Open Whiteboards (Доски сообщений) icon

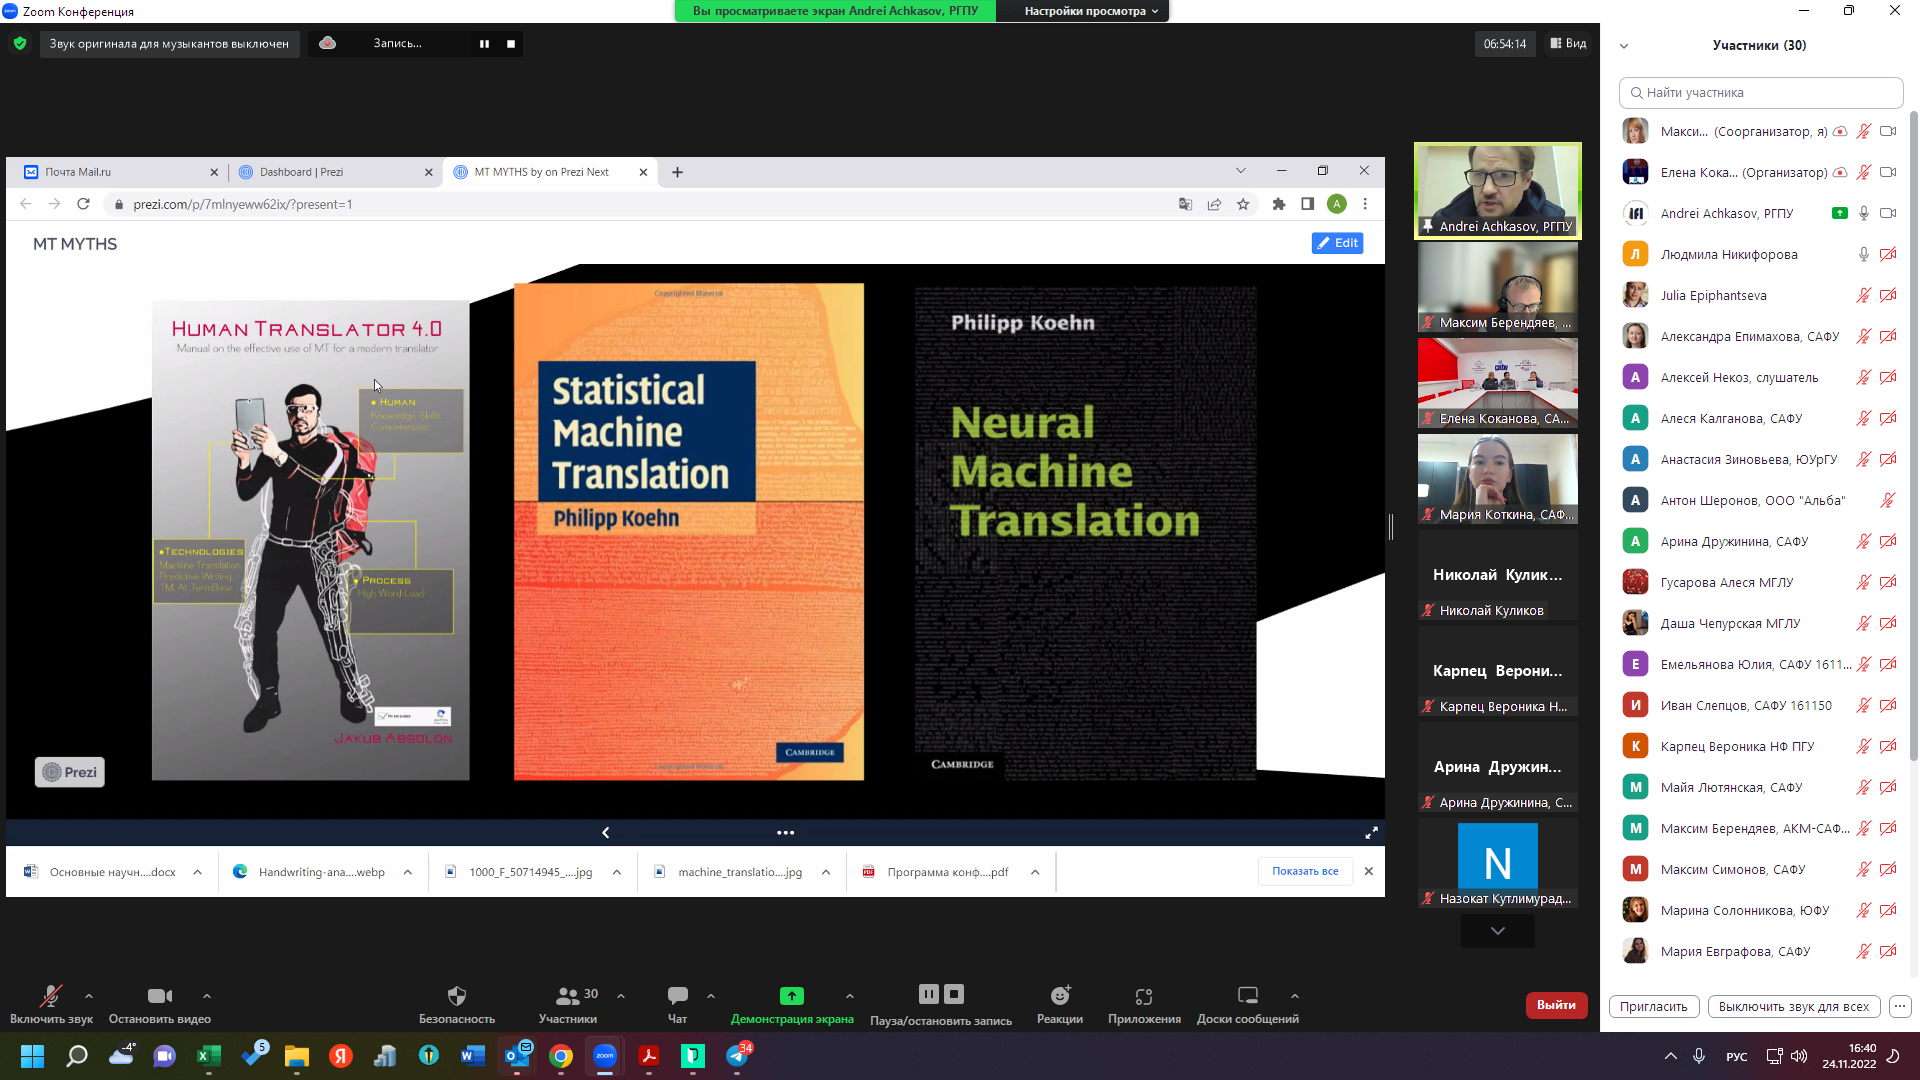point(1247,996)
